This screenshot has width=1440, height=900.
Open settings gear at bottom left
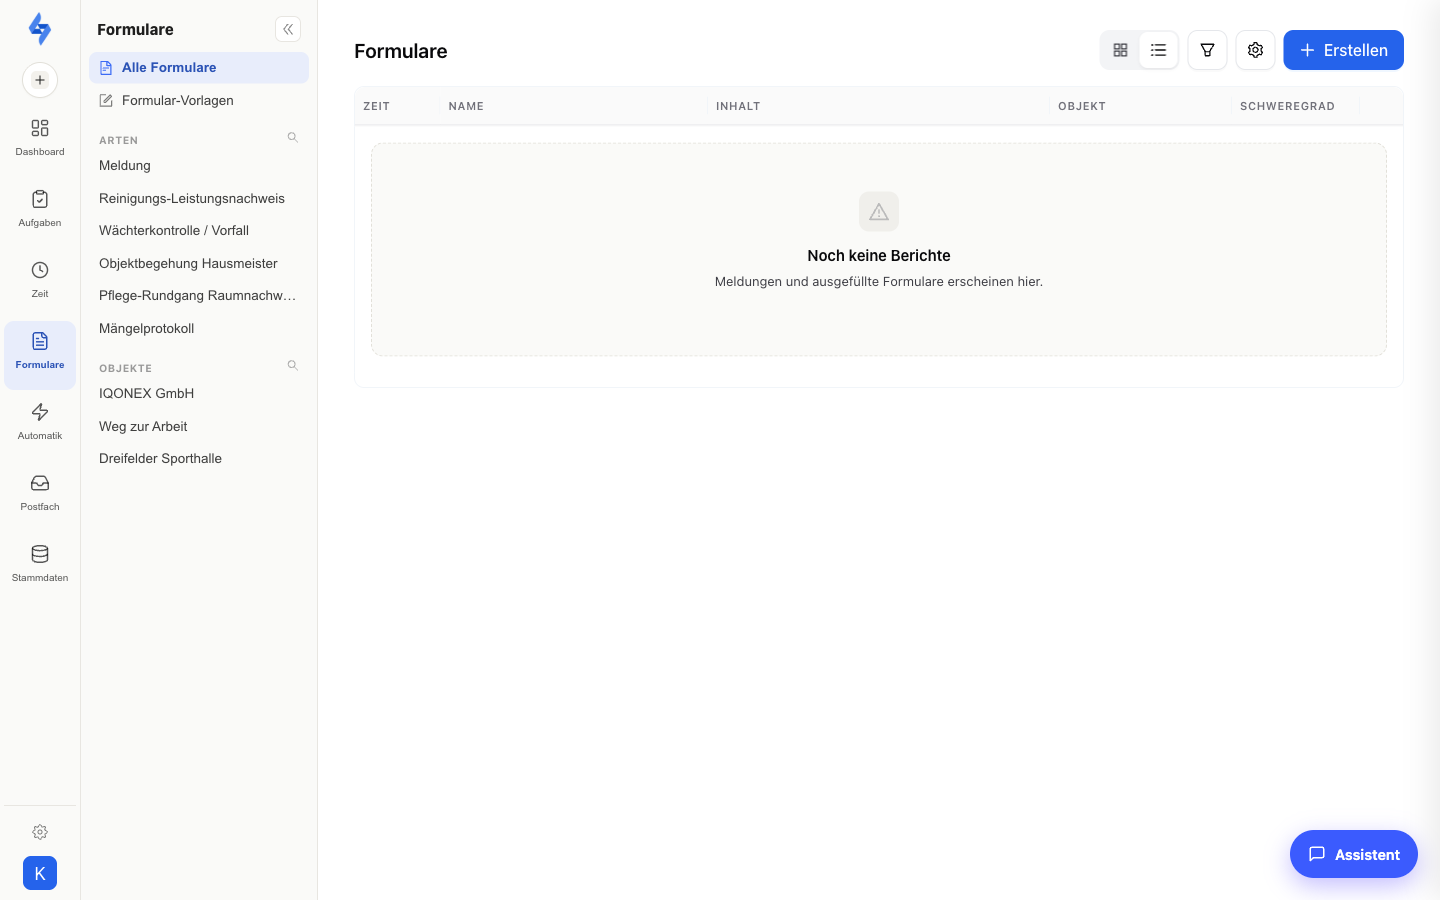tap(40, 832)
